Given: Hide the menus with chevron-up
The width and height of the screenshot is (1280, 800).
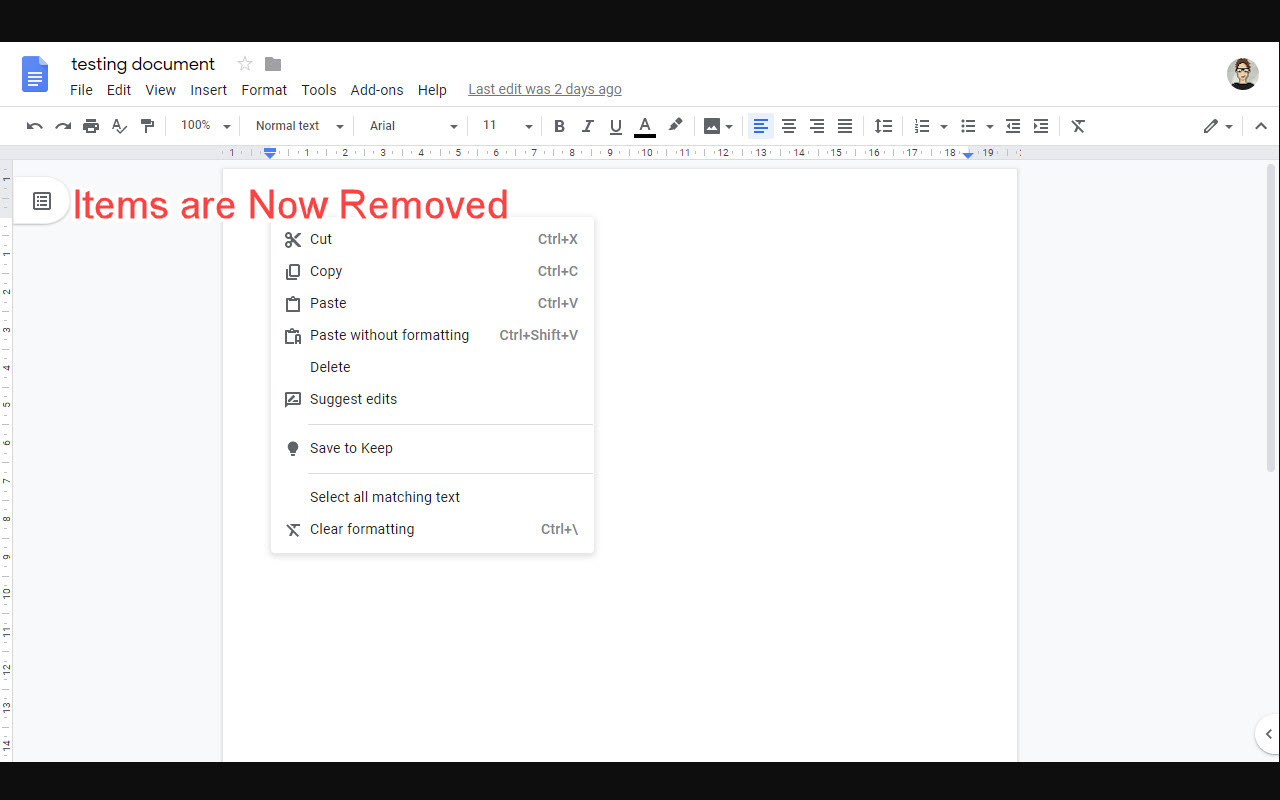Looking at the screenshot, I should (x=1261, y=126).
